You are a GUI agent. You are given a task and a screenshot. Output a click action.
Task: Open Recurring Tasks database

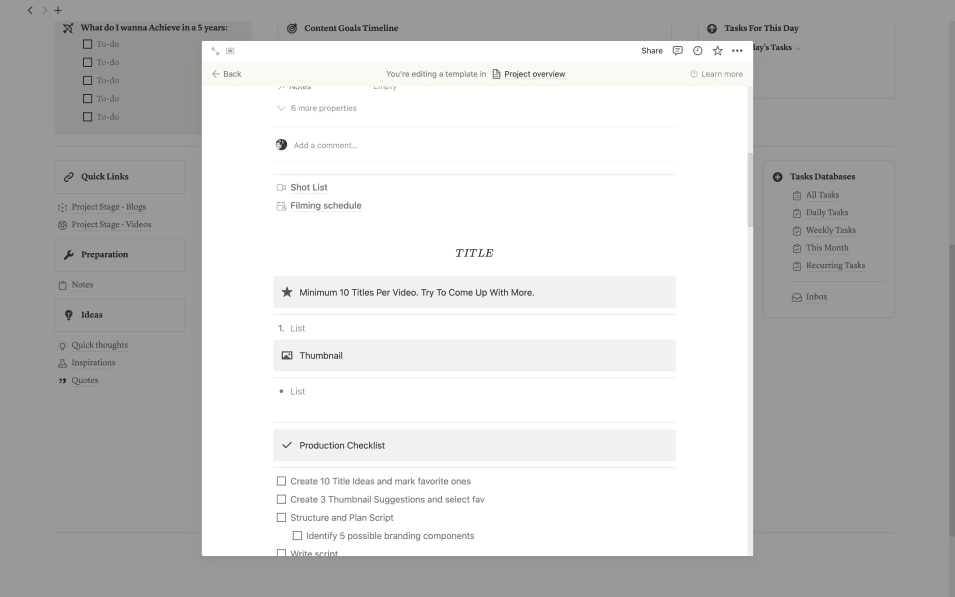836,266
